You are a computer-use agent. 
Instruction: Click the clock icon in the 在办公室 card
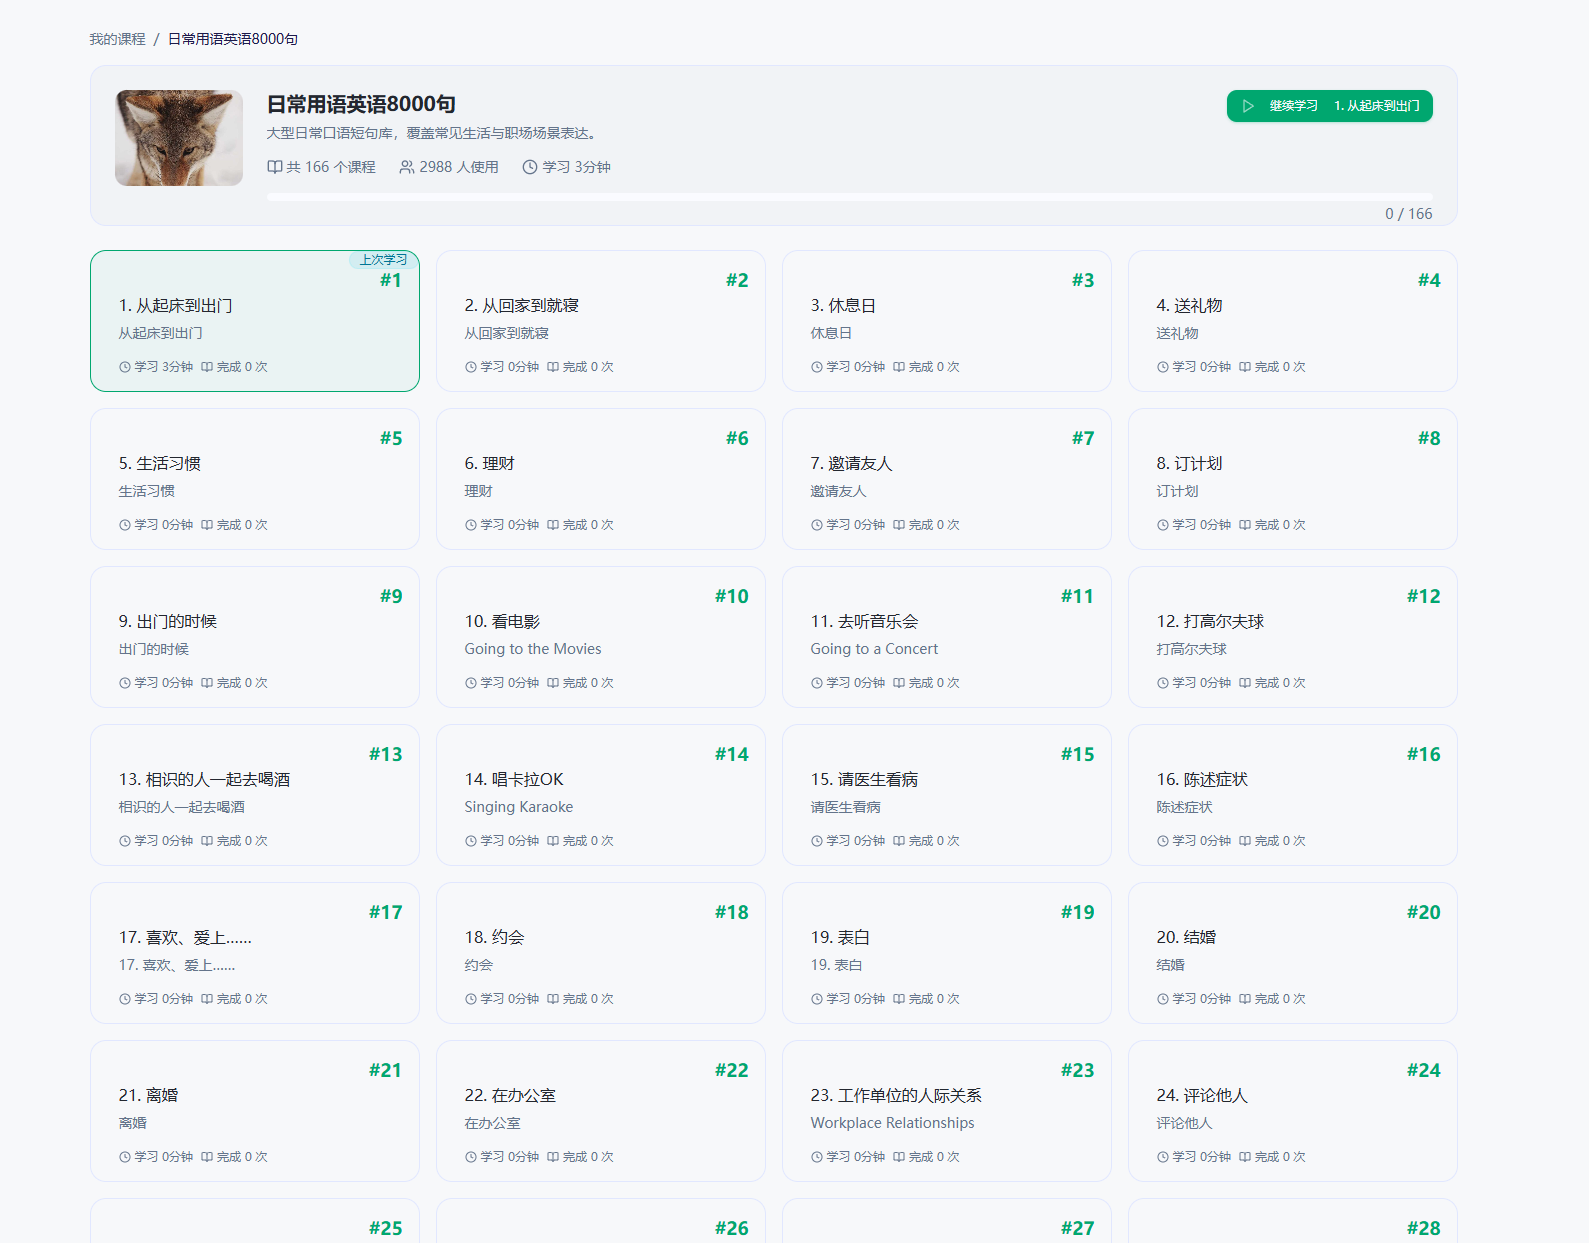coord(471,1157)
